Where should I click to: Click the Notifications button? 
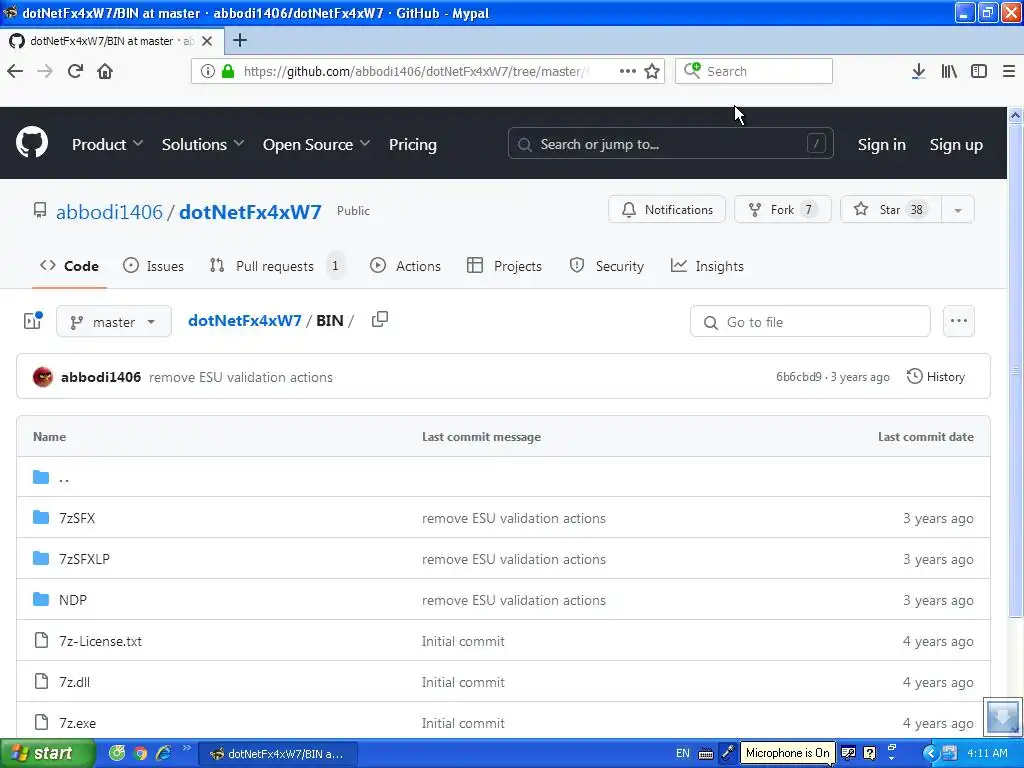pyautogui.click(x=667, y=210)
